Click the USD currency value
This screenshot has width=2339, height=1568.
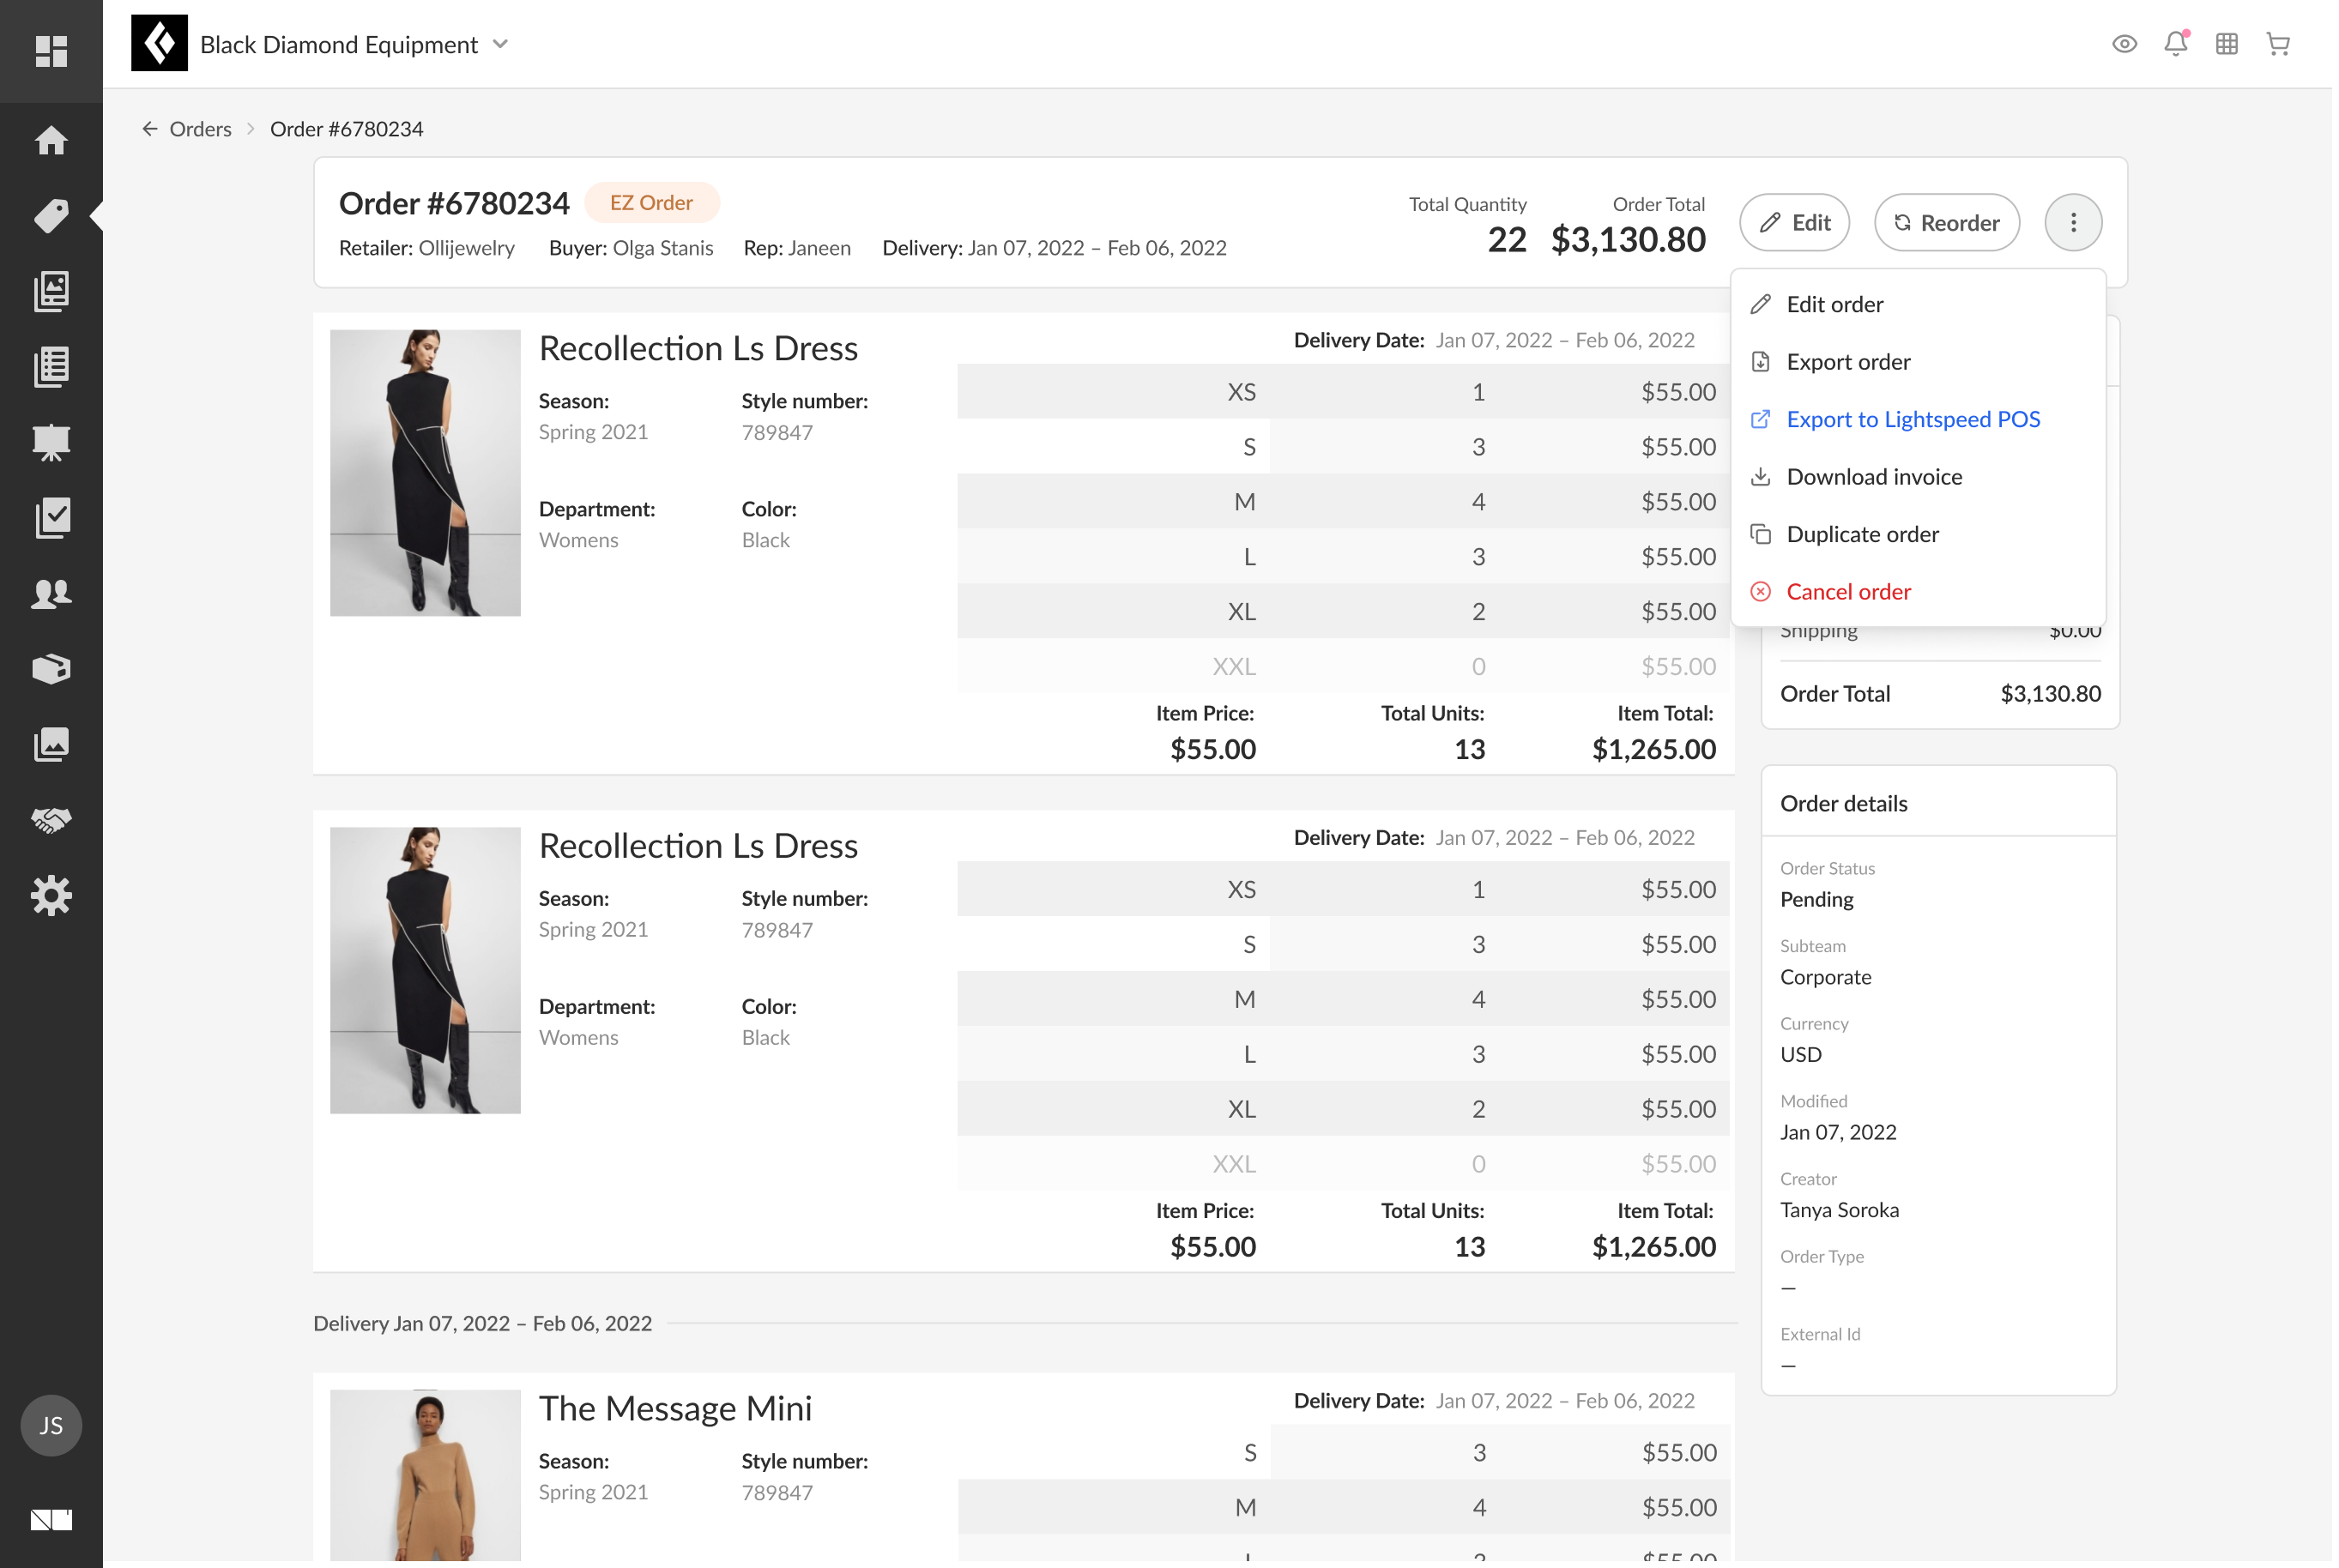click(1805, 1056)
